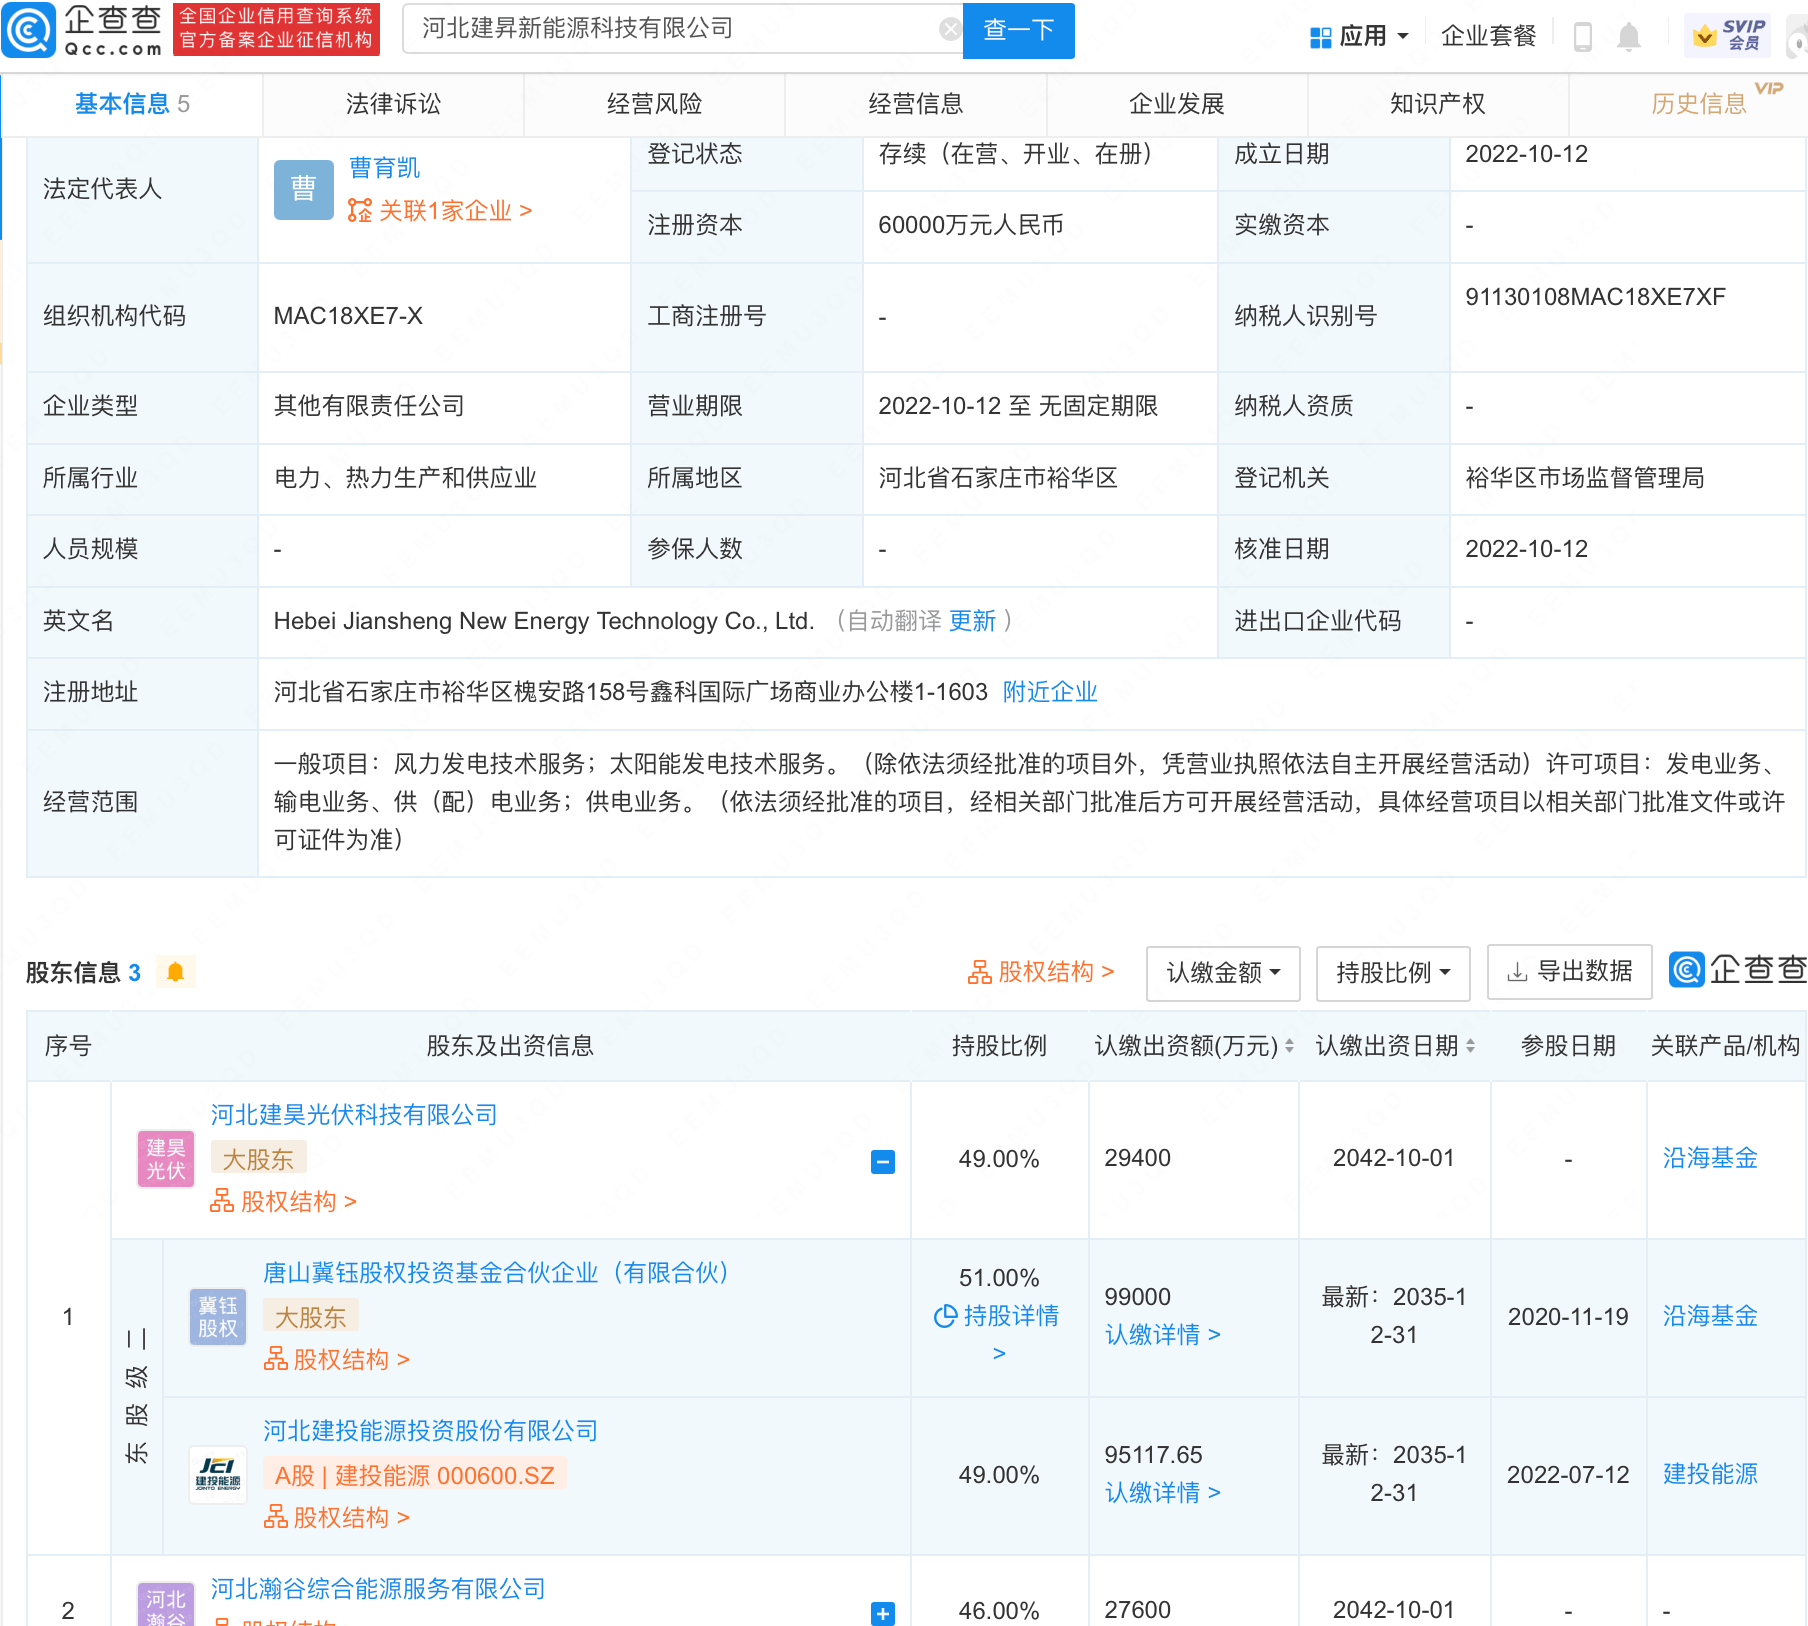Open the 持股比例 dropdown
Image resolution: width=1808 pixels, height=1626 pixels.
click(1393, 973)
